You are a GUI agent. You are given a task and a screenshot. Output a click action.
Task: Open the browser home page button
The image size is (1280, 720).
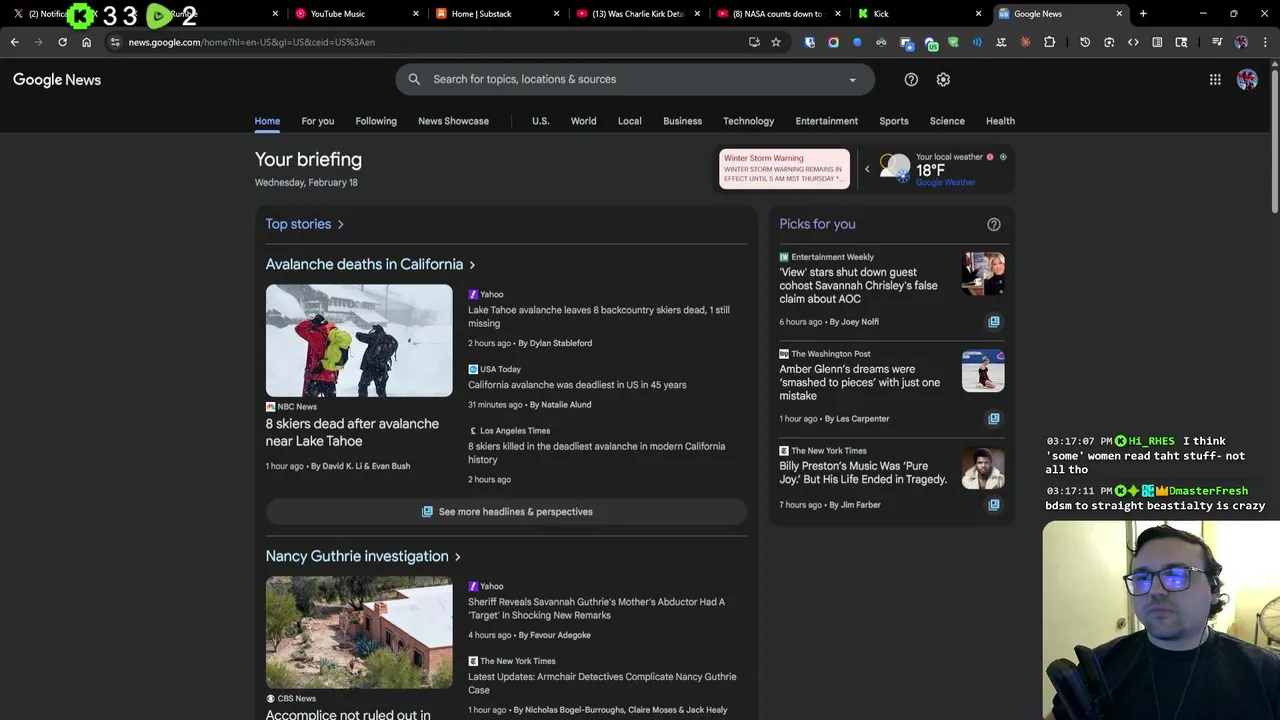tap(86, 42)
